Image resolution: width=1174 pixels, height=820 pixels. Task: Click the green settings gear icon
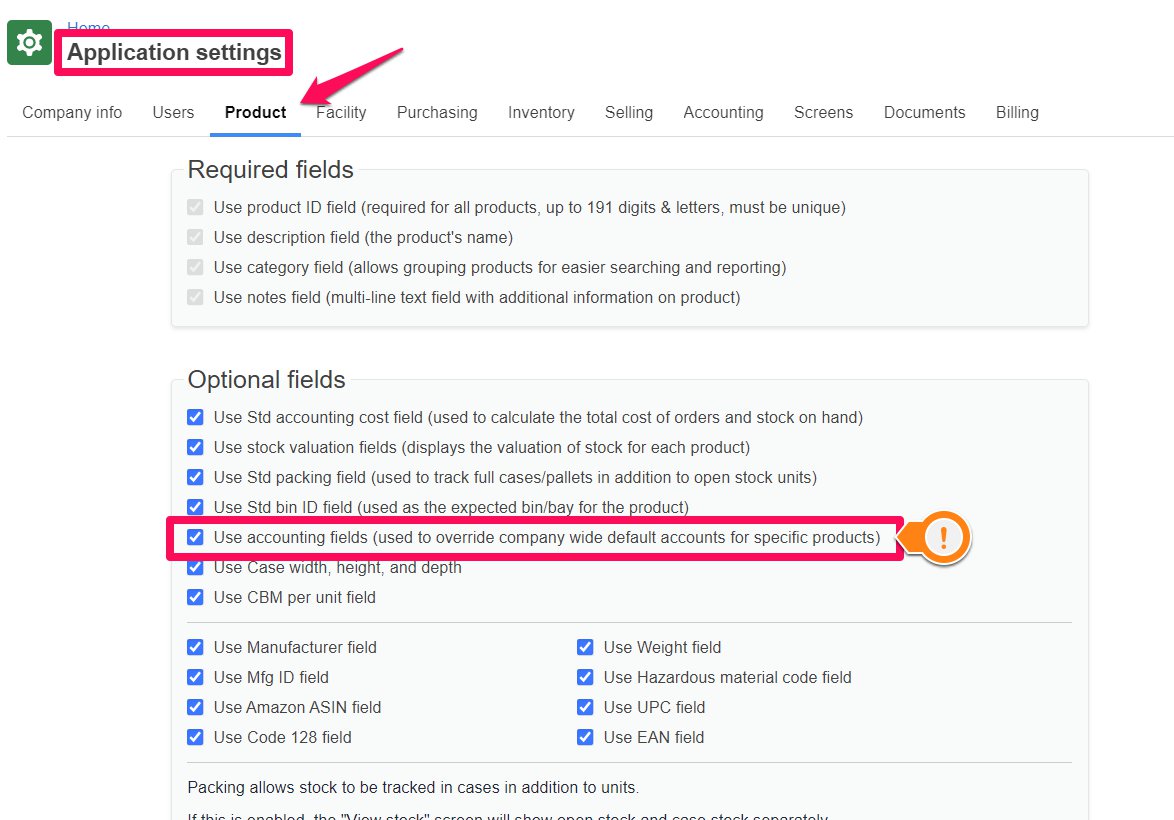pyautogui.click(x=29, y=43)
